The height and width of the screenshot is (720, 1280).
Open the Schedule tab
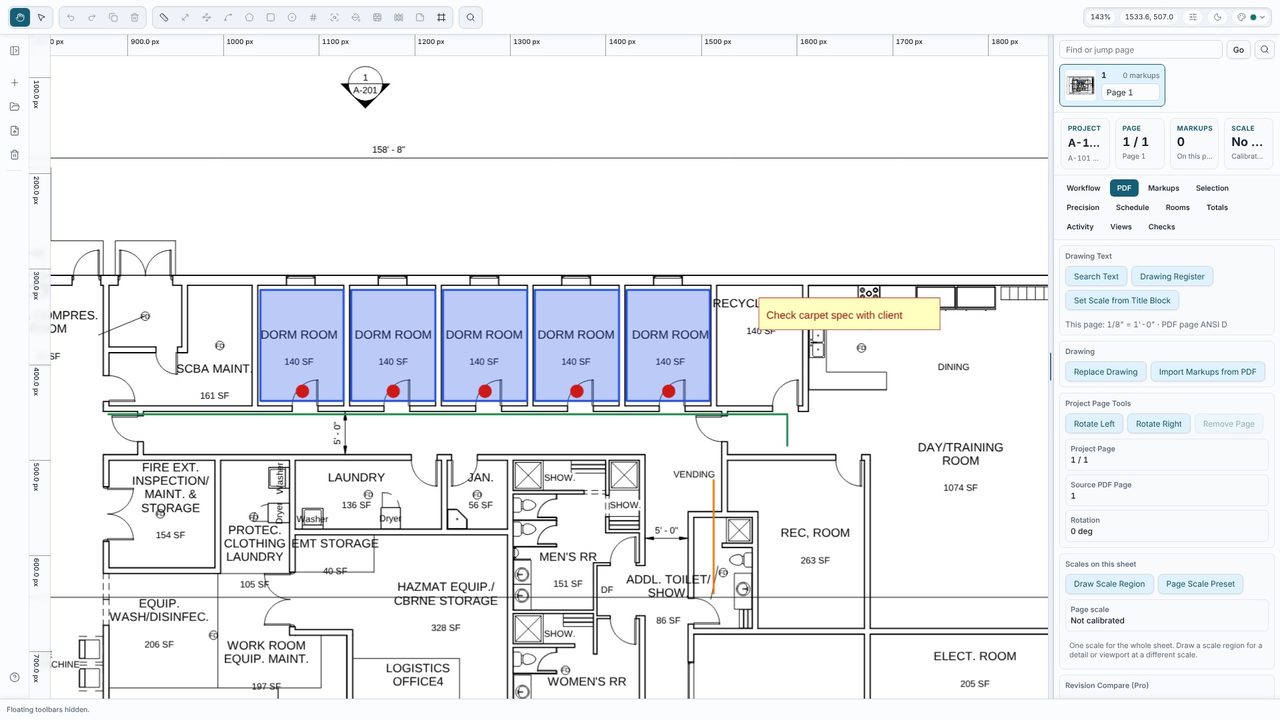pyautogui.click(x=1132, y=207)
